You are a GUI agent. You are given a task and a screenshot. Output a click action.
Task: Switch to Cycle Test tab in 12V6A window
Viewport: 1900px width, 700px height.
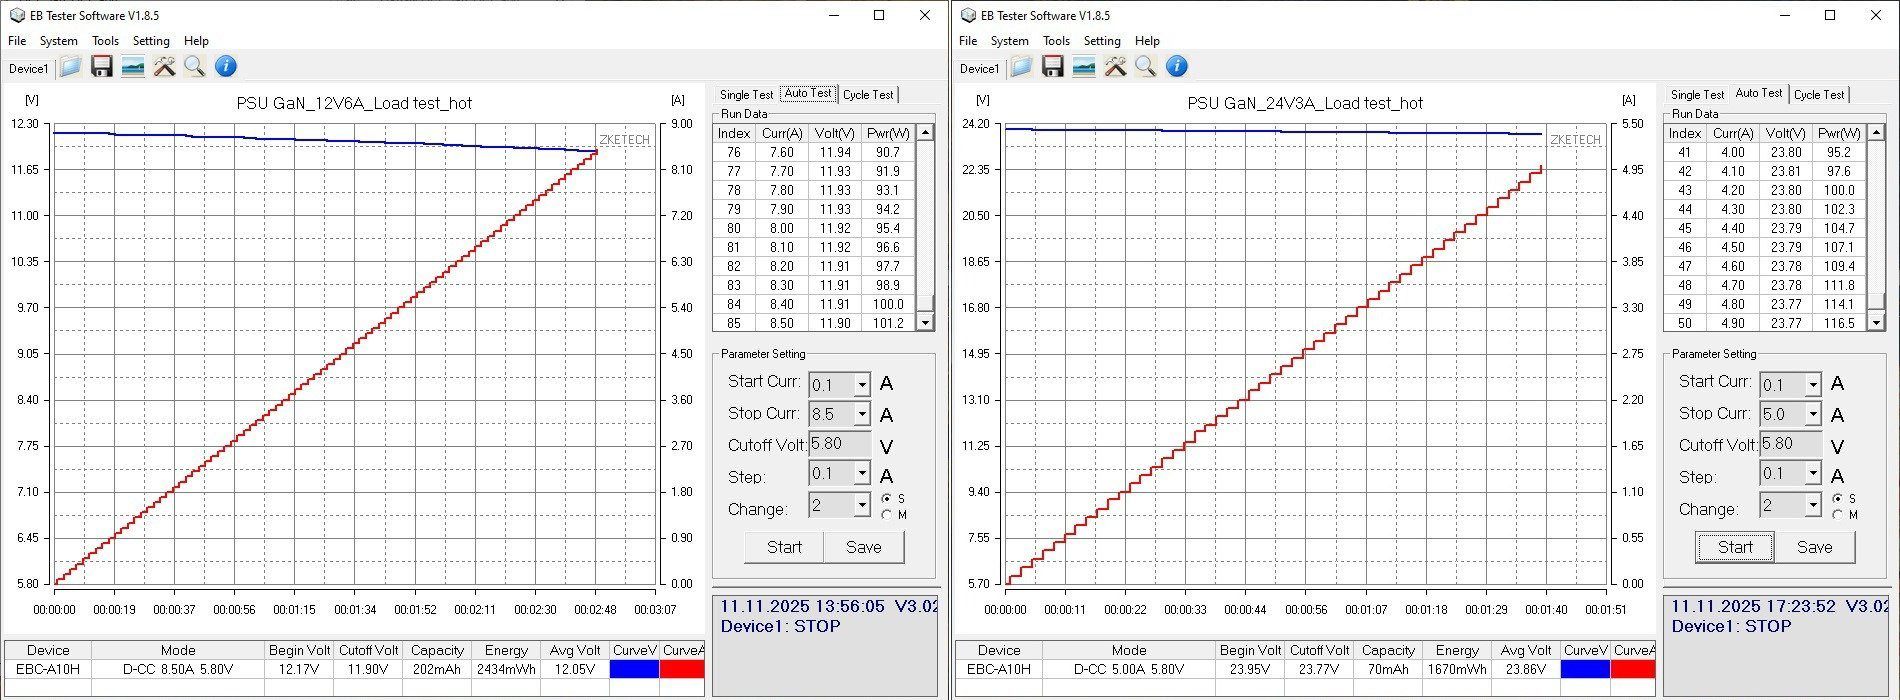868,95
